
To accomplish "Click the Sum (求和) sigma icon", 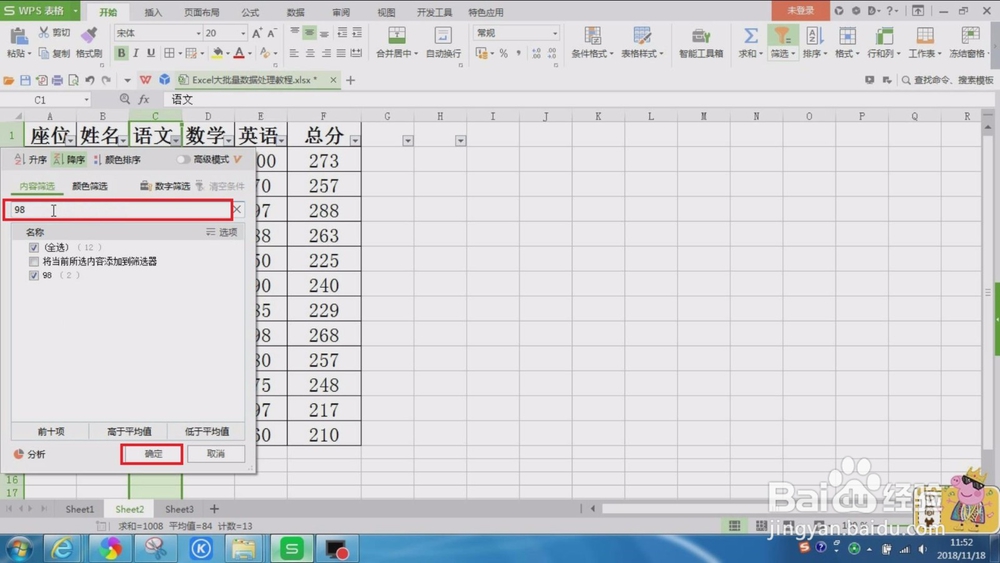I will click(x=751, y=36).
